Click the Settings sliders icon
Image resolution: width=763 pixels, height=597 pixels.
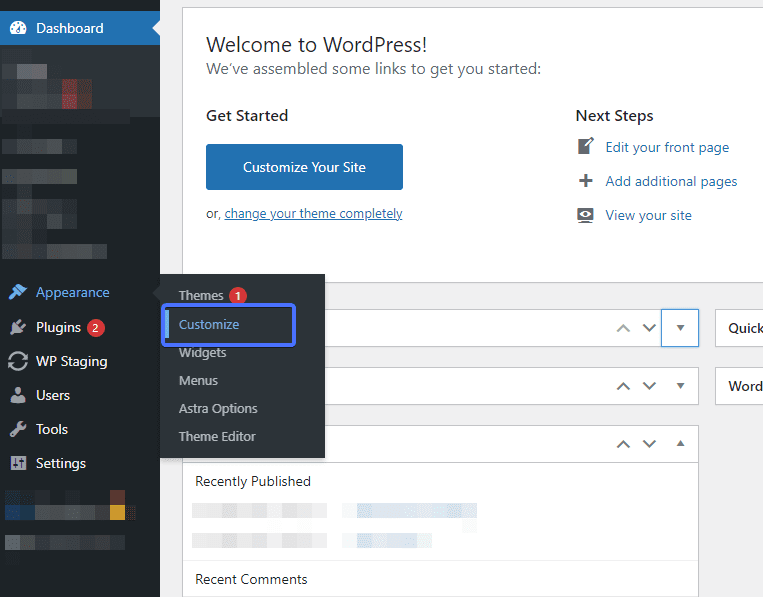[x=18, y=463]
